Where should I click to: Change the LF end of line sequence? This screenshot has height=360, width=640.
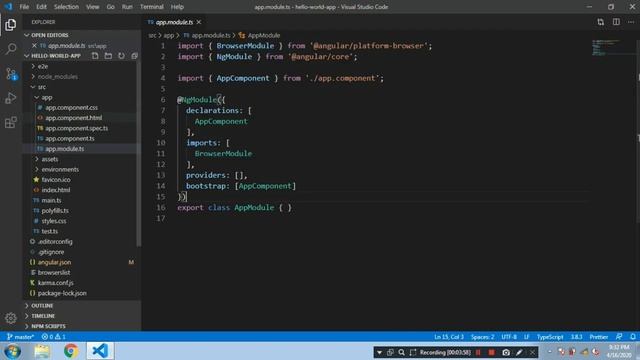(x=527, y=337)
